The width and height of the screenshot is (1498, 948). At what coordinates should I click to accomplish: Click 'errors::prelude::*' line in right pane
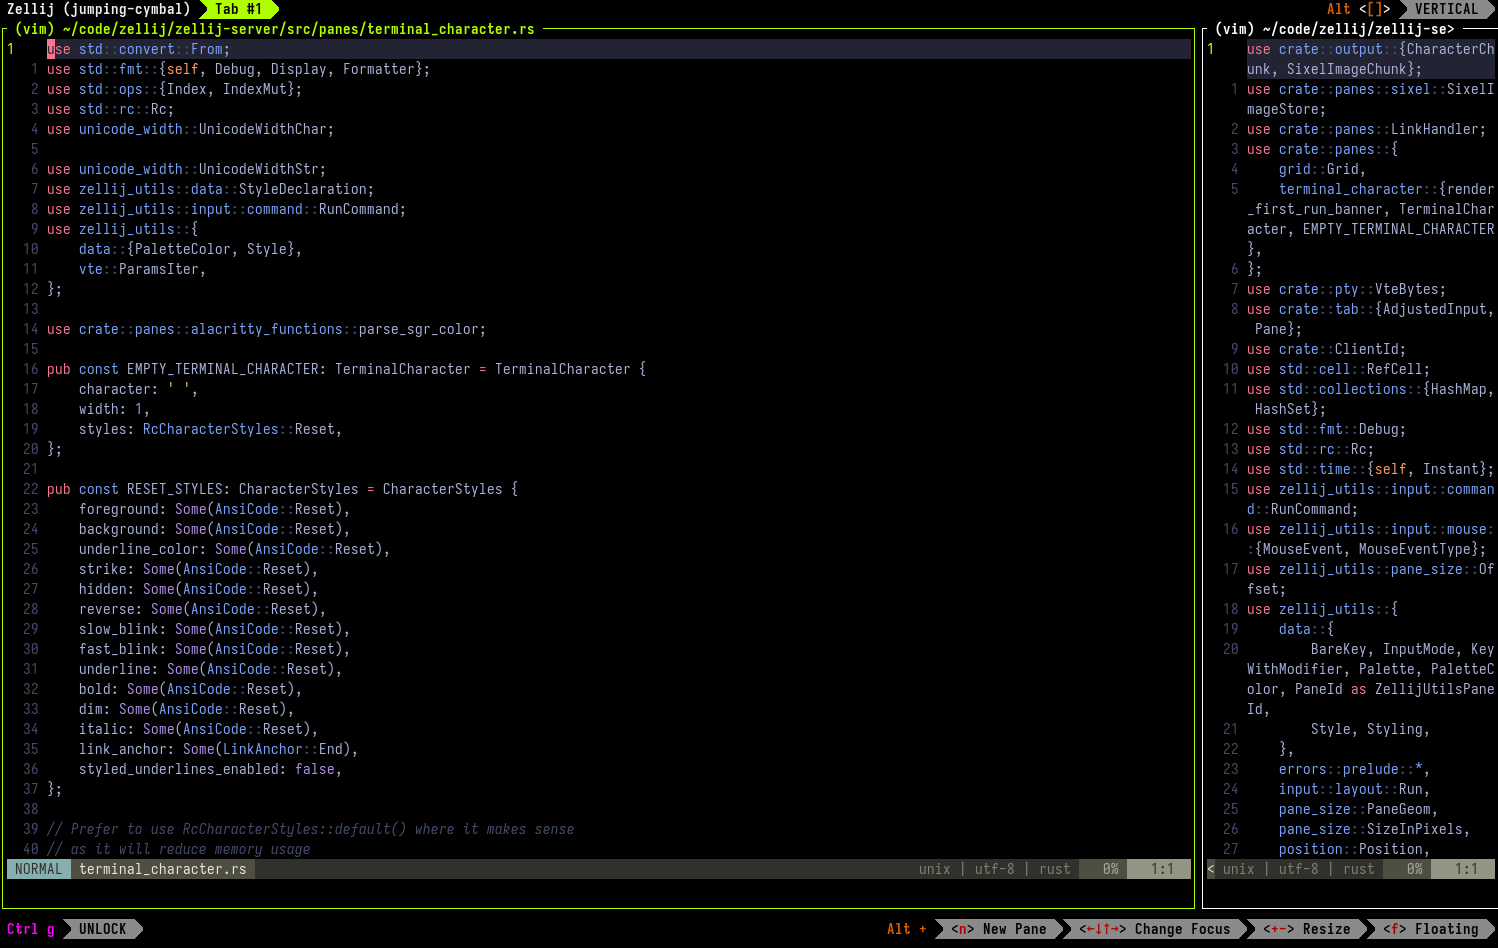click(x=1354, y=769)
